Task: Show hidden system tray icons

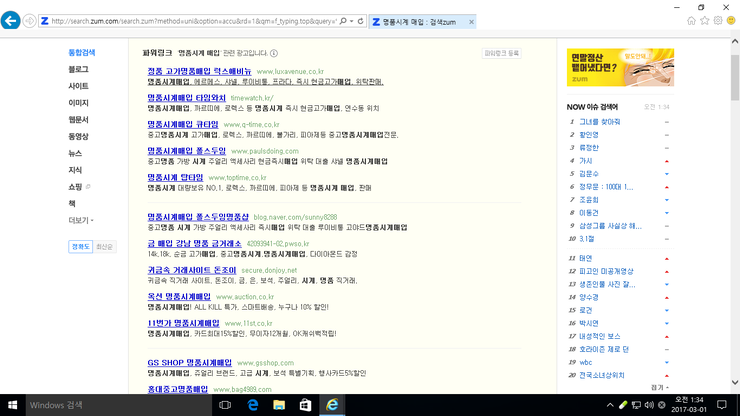Action: click(610, 405)
